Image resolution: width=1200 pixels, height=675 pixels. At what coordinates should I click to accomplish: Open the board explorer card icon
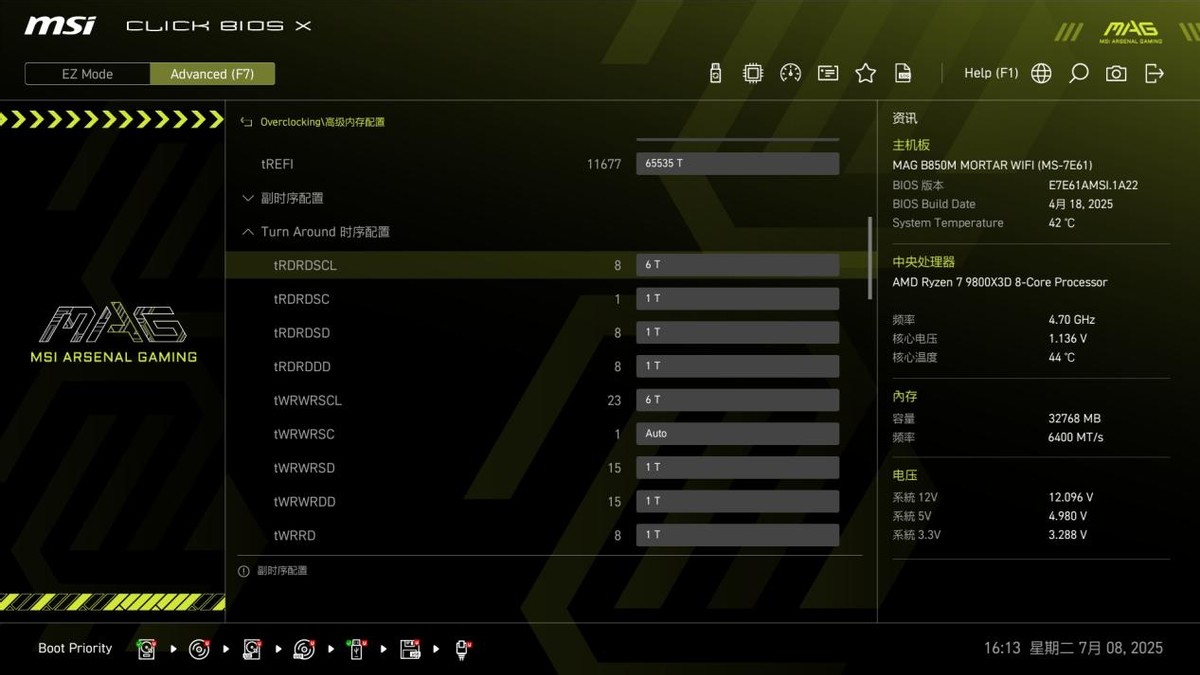coord(828,73)
